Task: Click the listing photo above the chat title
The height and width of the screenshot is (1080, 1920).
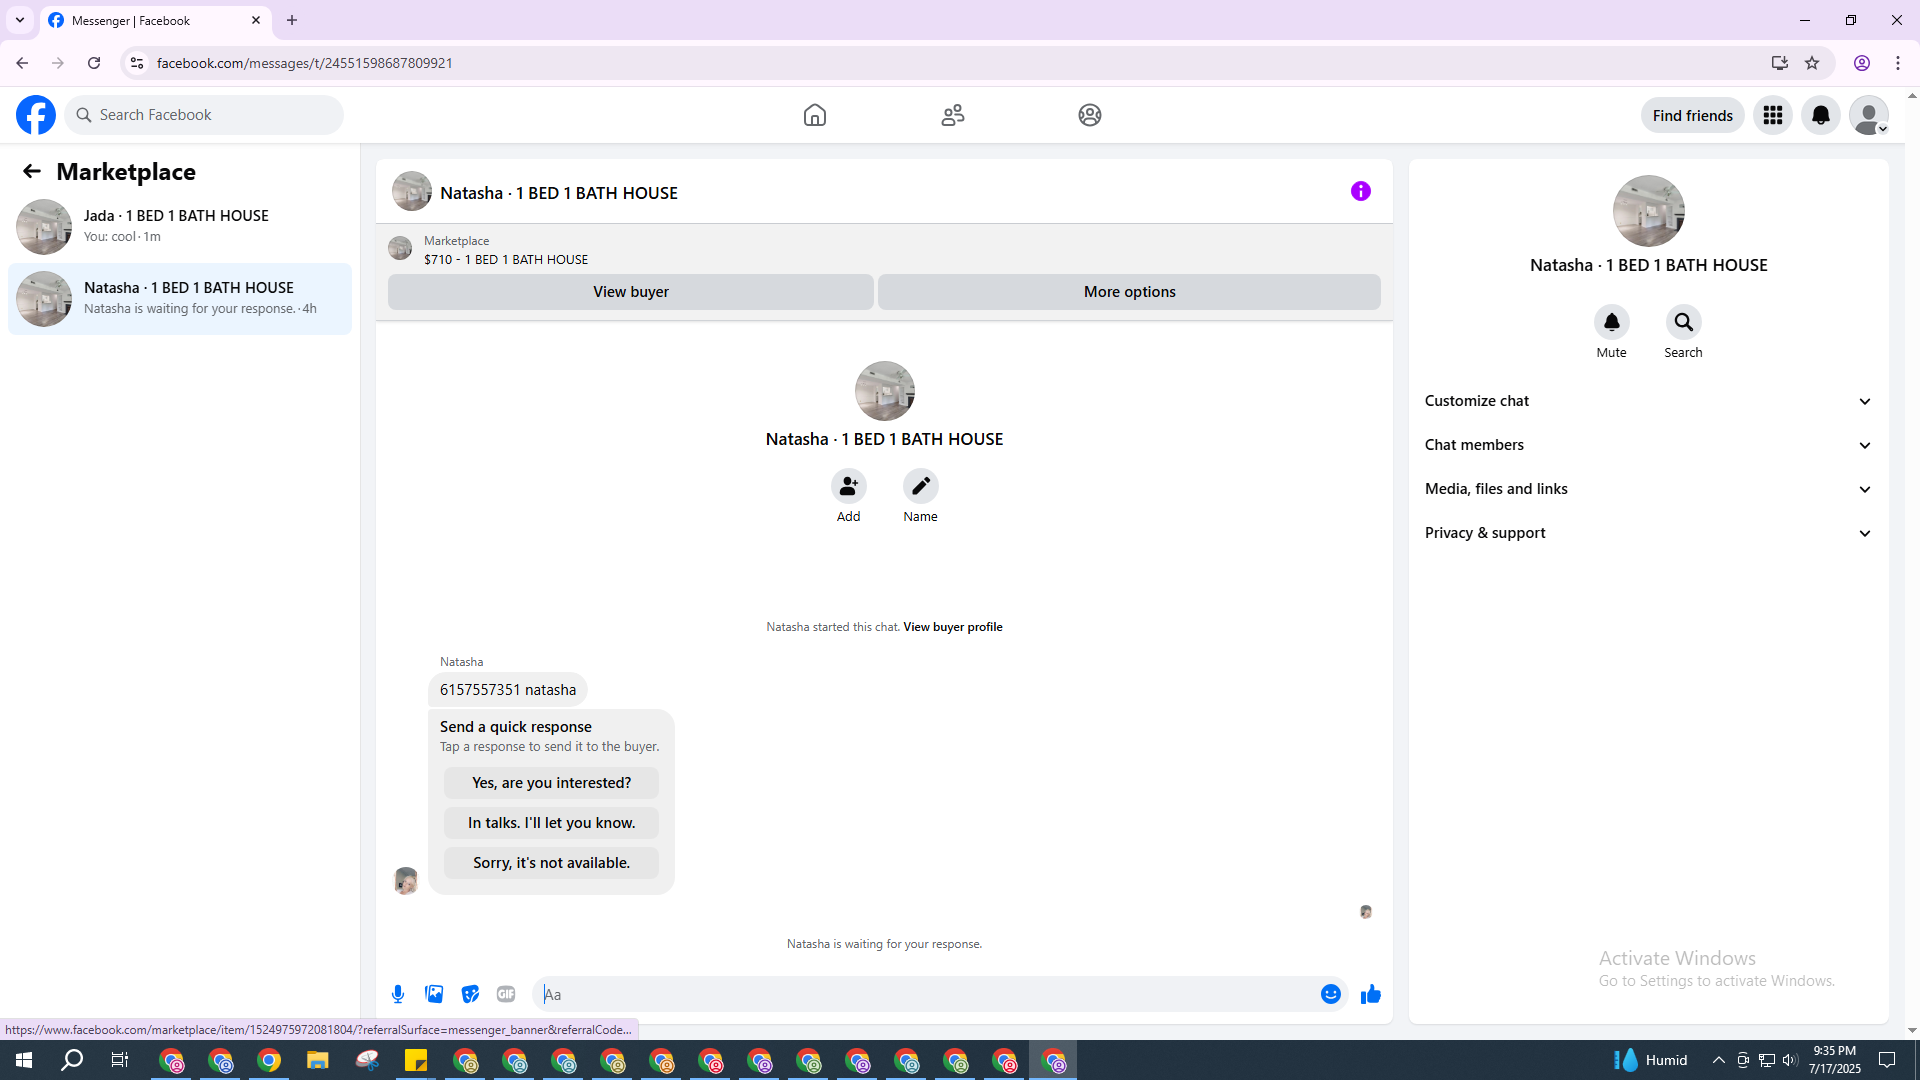Action: [x=885, y=391]
